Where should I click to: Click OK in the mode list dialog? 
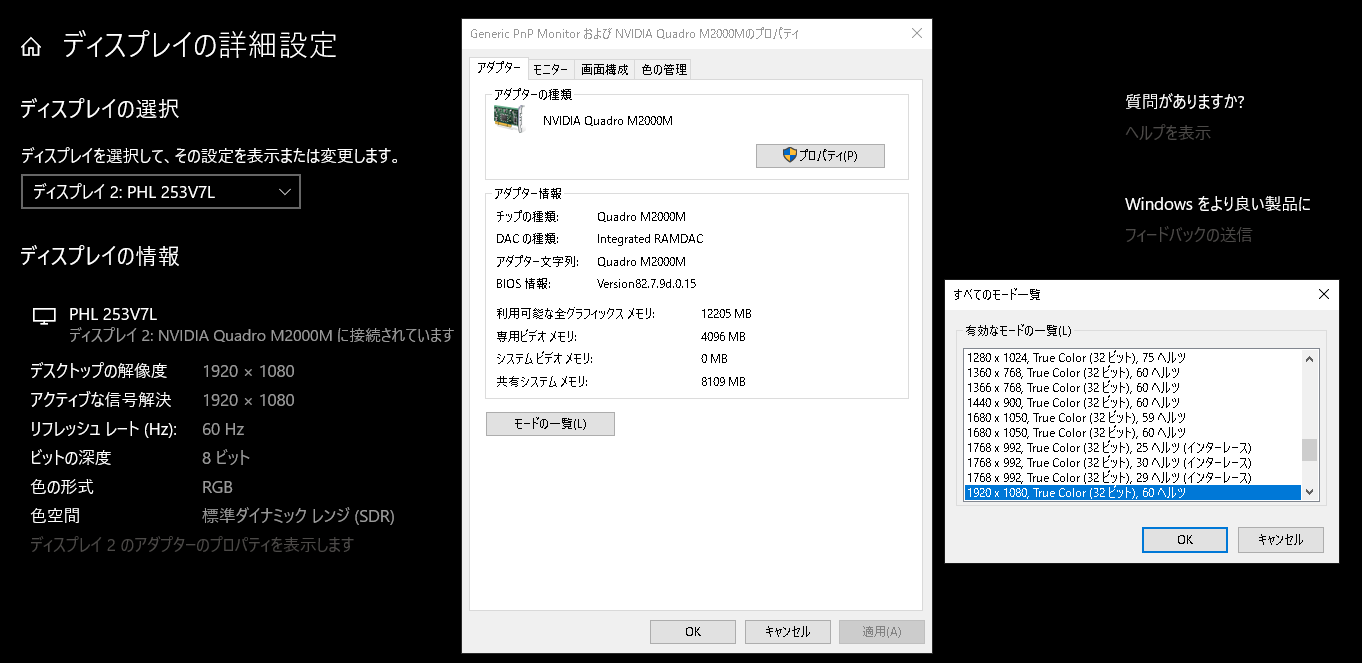click(1185, 540)
